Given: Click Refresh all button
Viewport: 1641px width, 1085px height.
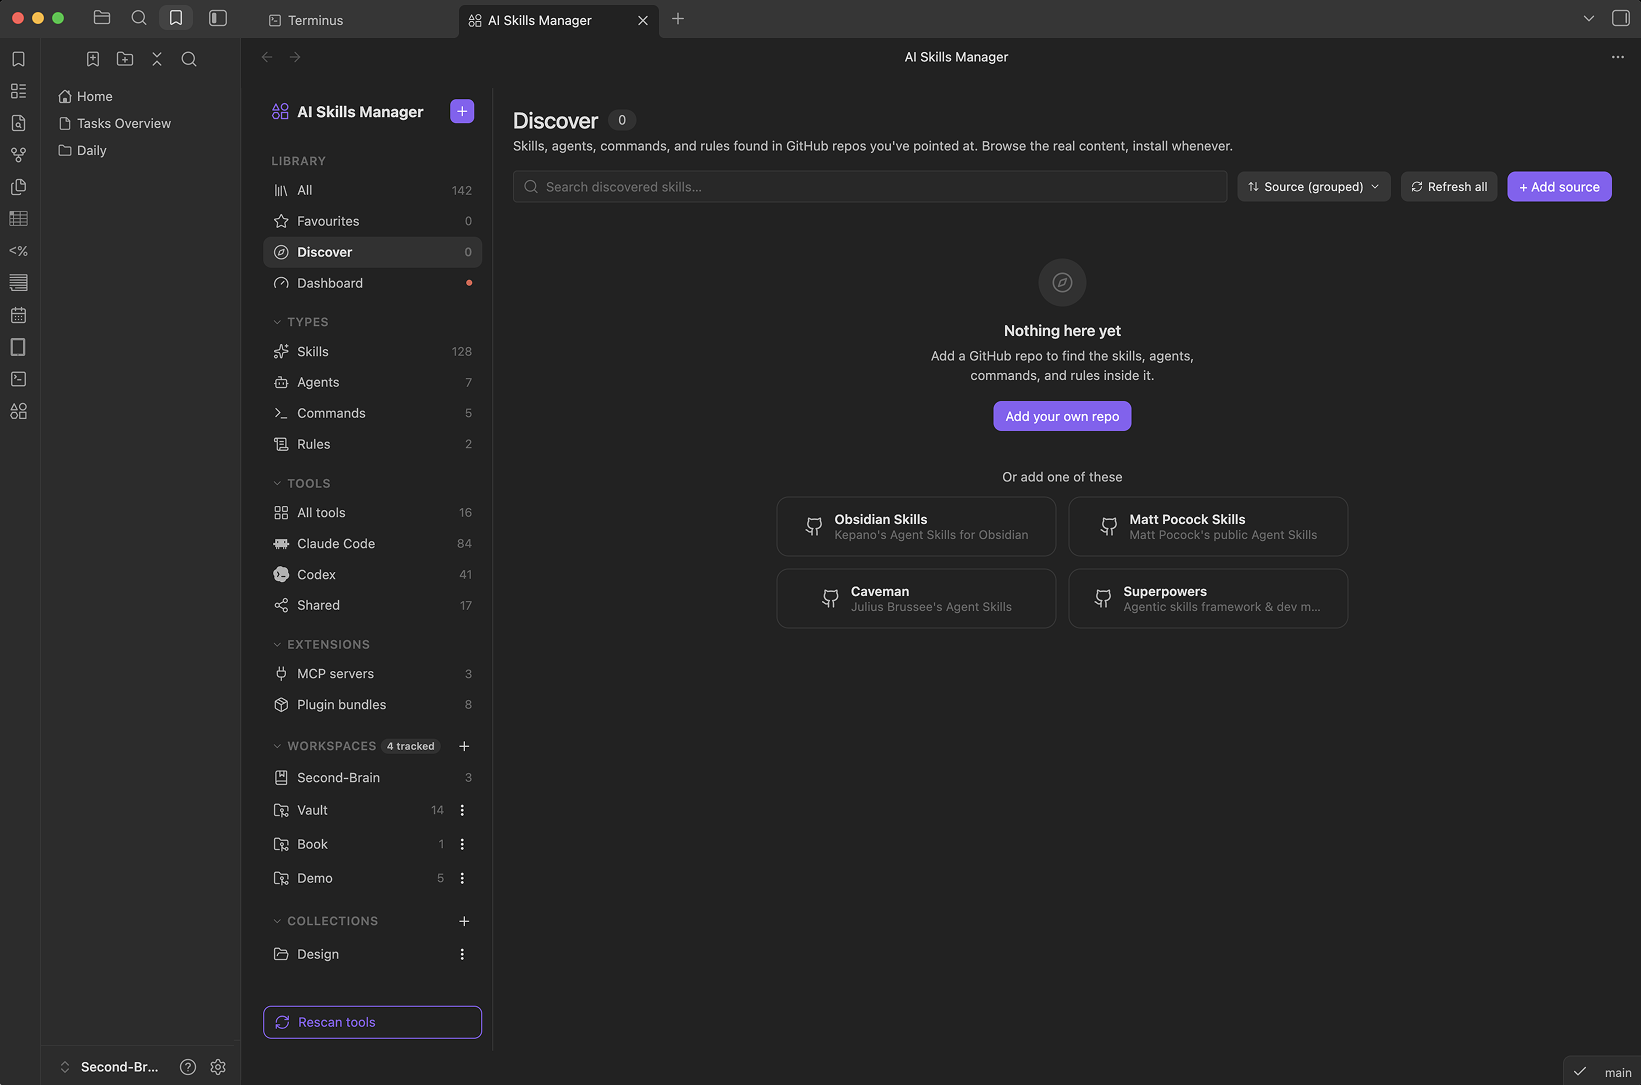Looking at the screenshot, I should 1449,187.
